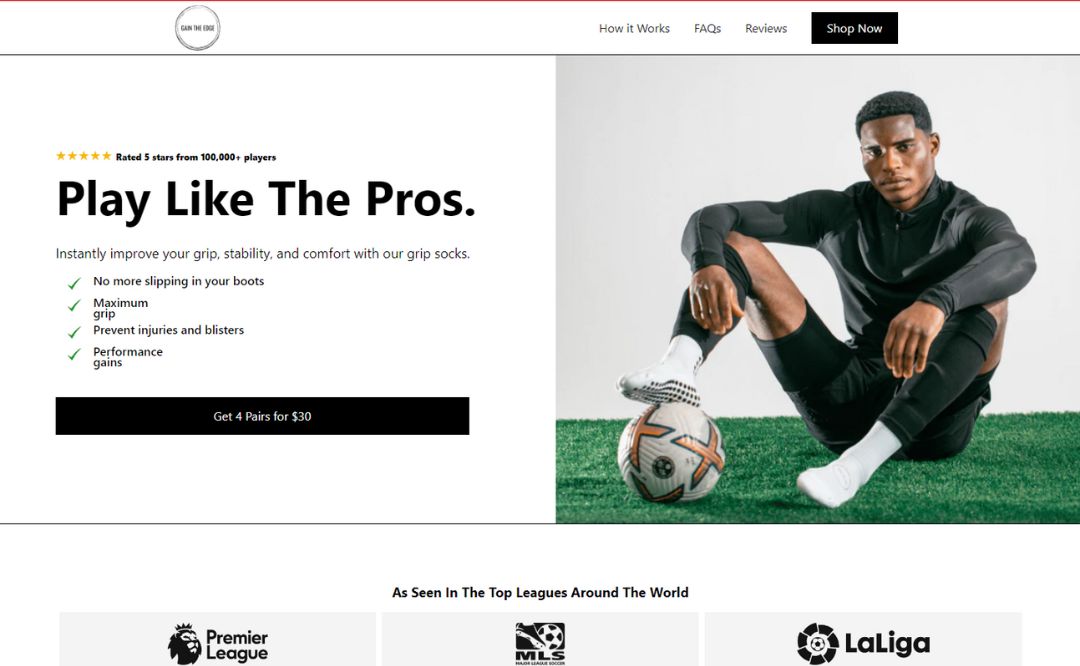Screen dimensions: 1080x666
Task: Click green checkmark beside Maximum grip
Action: [74, 305]
